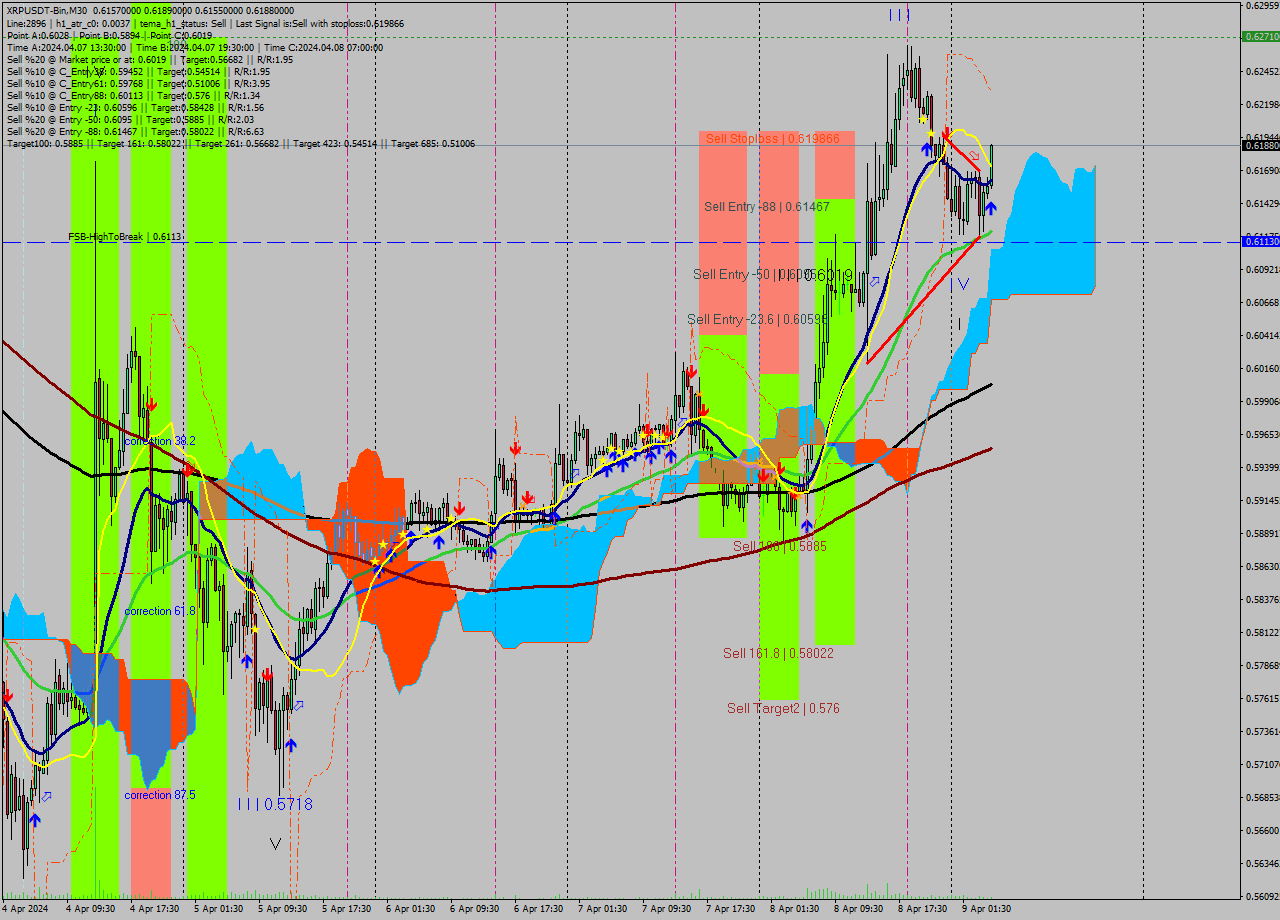Click the 'correction 87.5' label
The height and width of the screenshot is (920, 1280).
(x=160, y=795)
